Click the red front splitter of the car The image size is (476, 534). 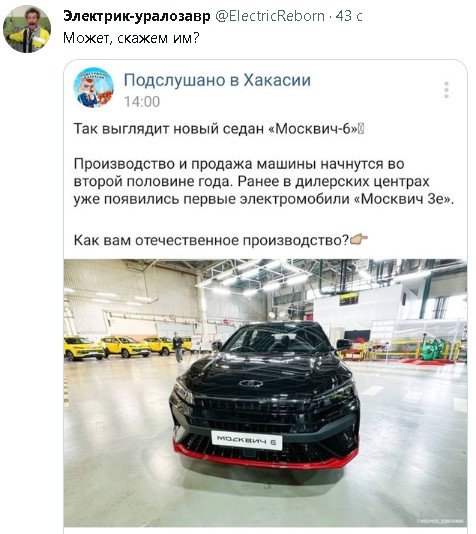[266, 456]
